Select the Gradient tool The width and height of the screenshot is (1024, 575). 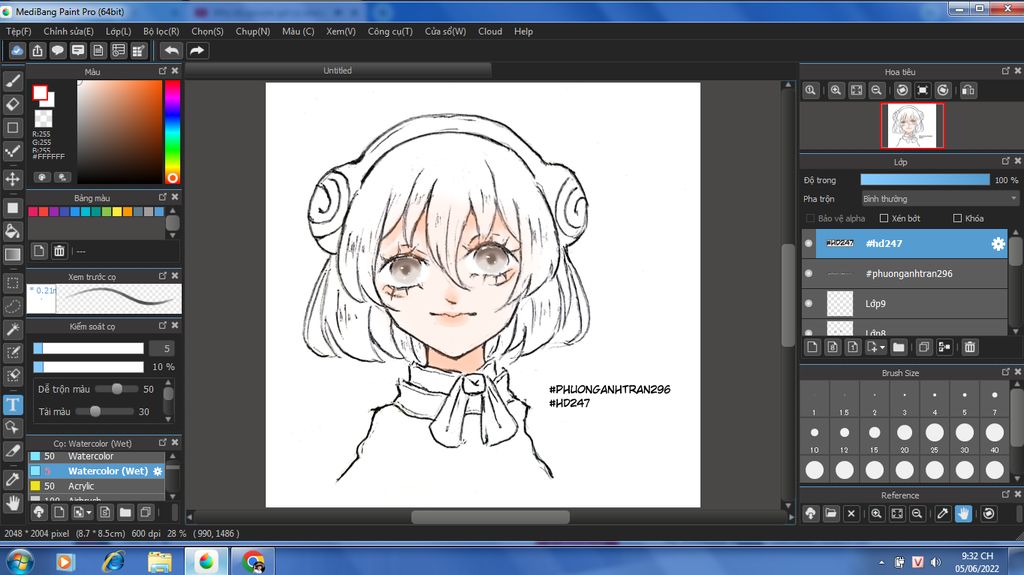pyautogui.click(x=12, y=255)
